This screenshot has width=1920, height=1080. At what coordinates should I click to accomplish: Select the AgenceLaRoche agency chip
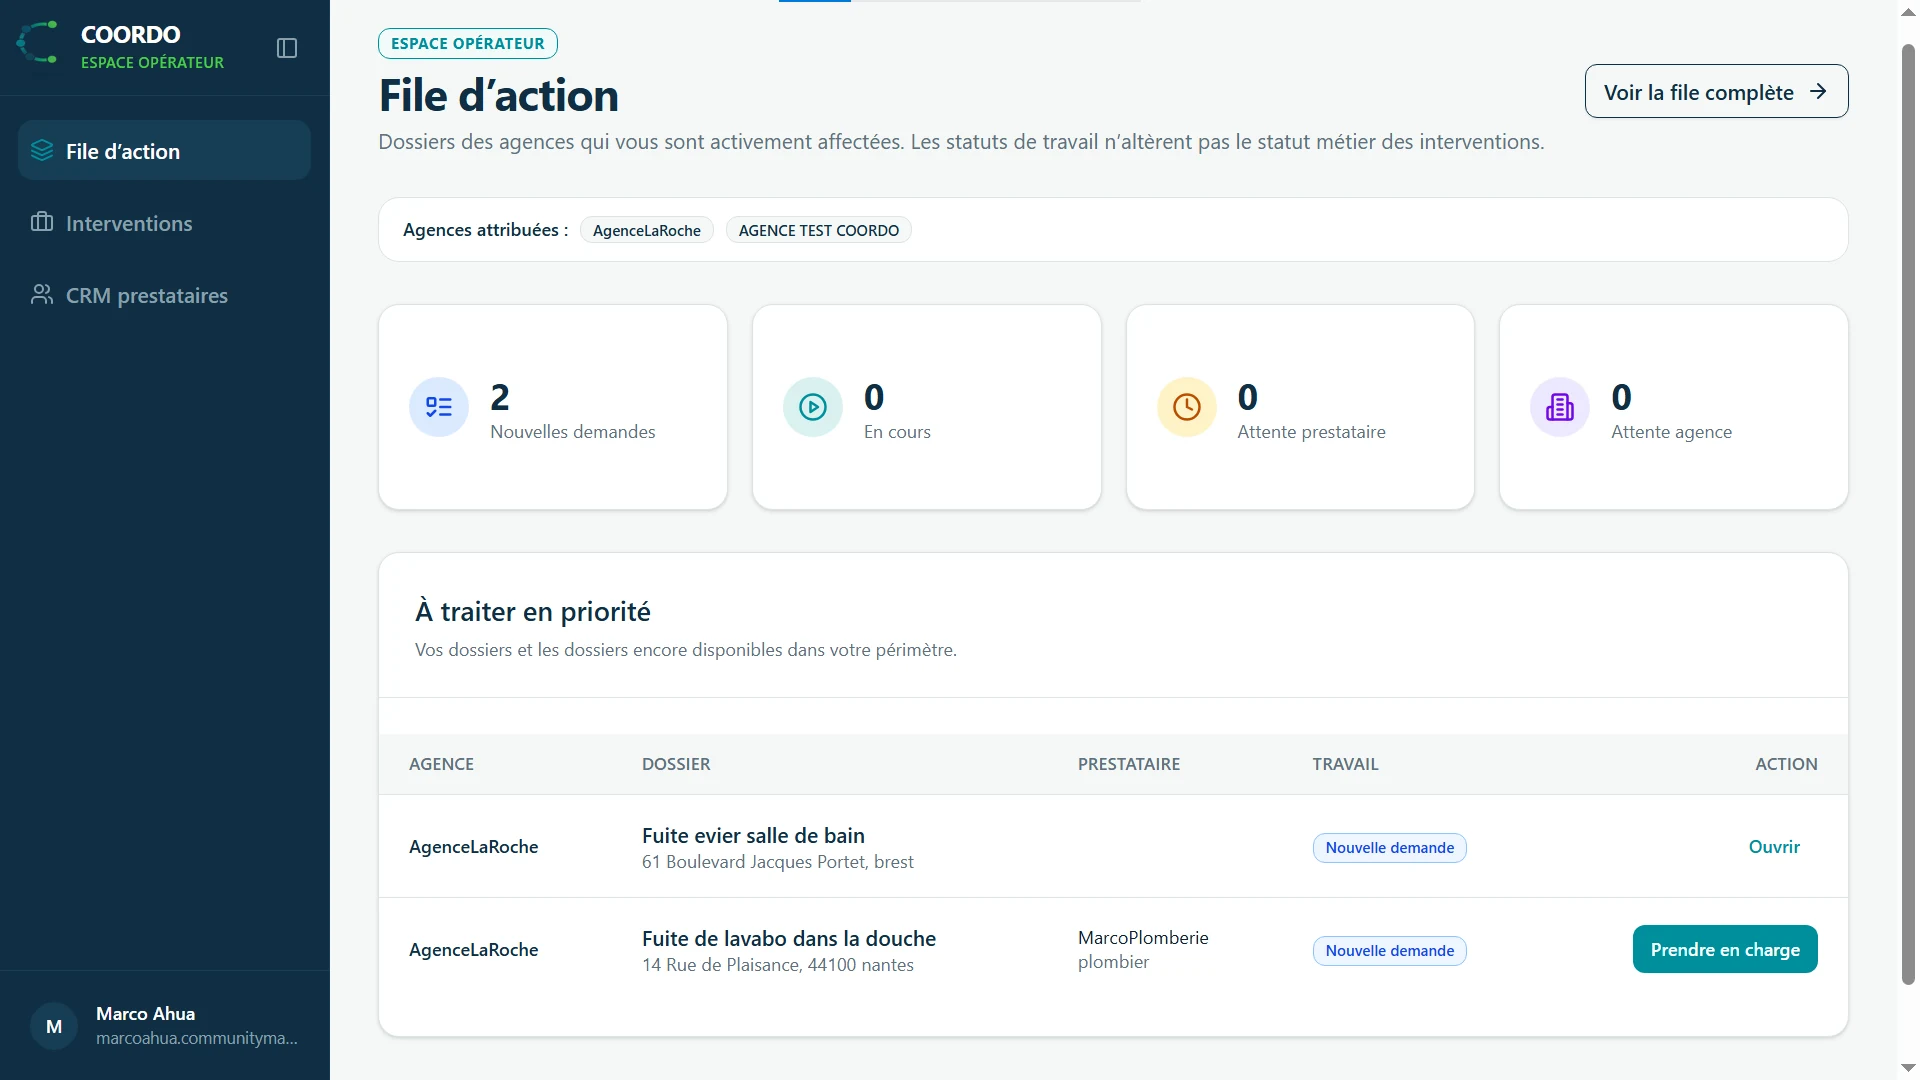[x=647, y=230]
